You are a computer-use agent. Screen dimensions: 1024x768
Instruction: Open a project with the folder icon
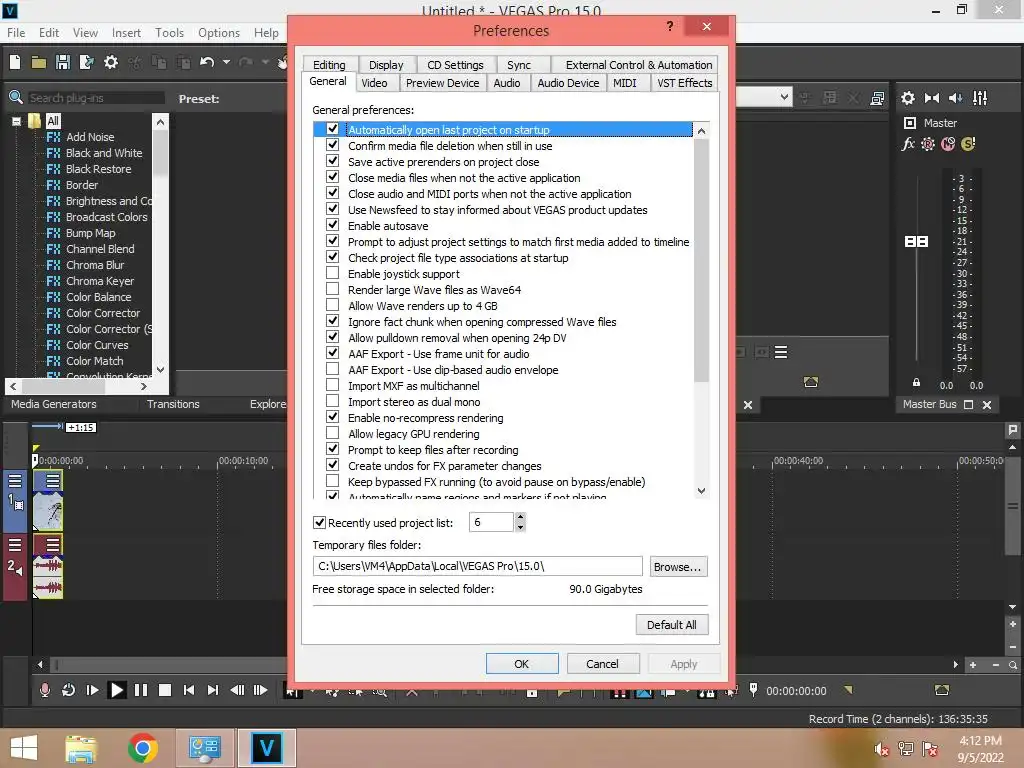pyautogui.click(x=39, y=62)
